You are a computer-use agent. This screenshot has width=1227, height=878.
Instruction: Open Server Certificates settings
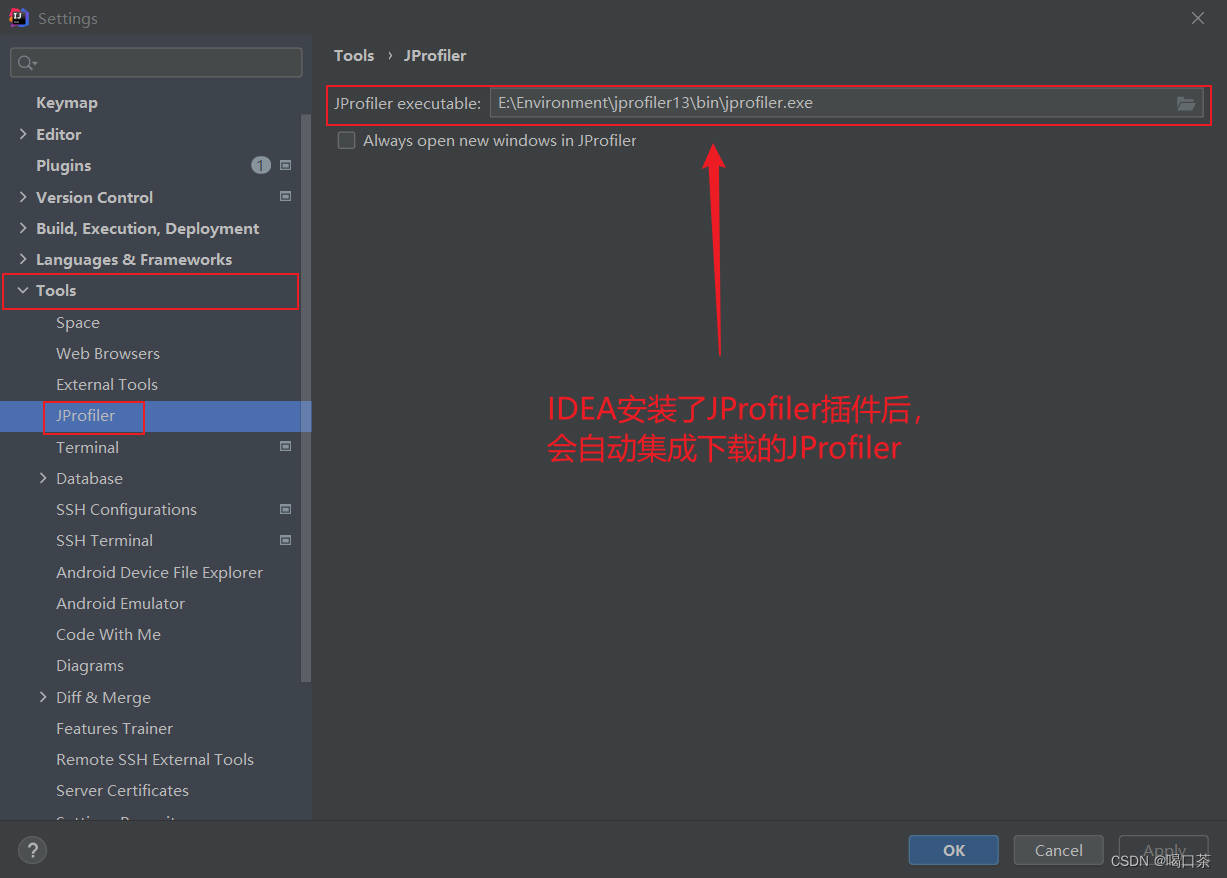pos(122,790)
